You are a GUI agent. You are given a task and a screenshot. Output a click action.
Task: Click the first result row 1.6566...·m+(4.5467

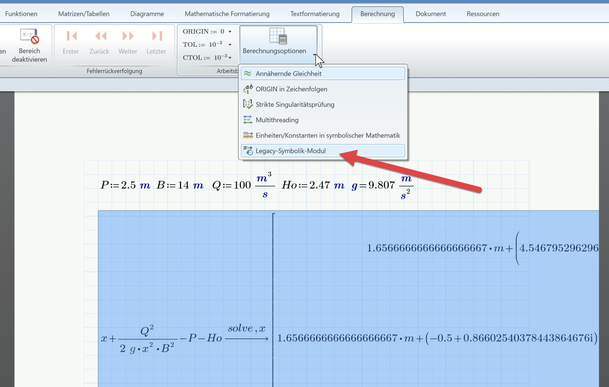483,248
